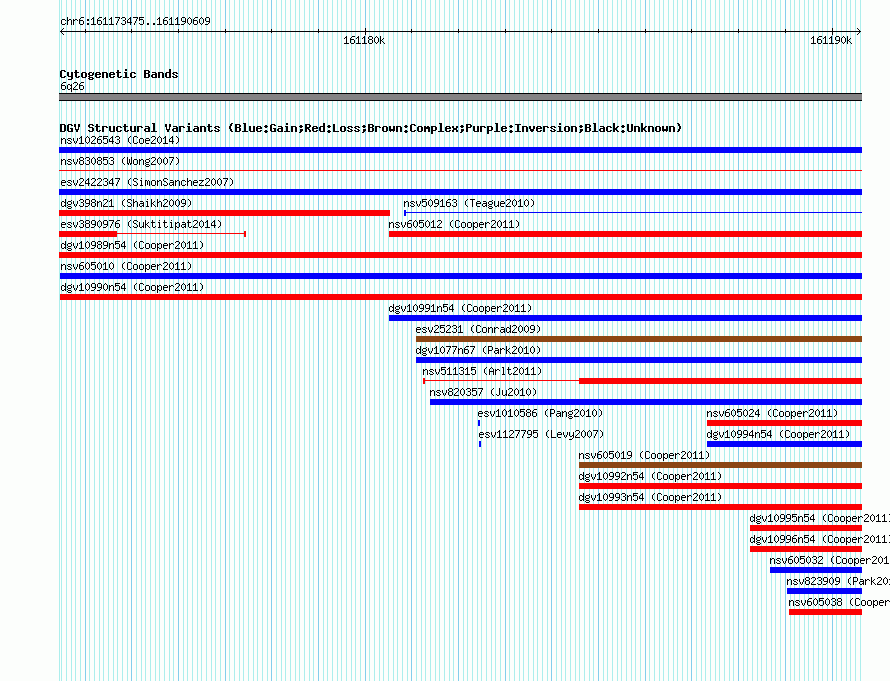
Task: Click the blue gain bar of nsv1026543
Action: (460, 150)
